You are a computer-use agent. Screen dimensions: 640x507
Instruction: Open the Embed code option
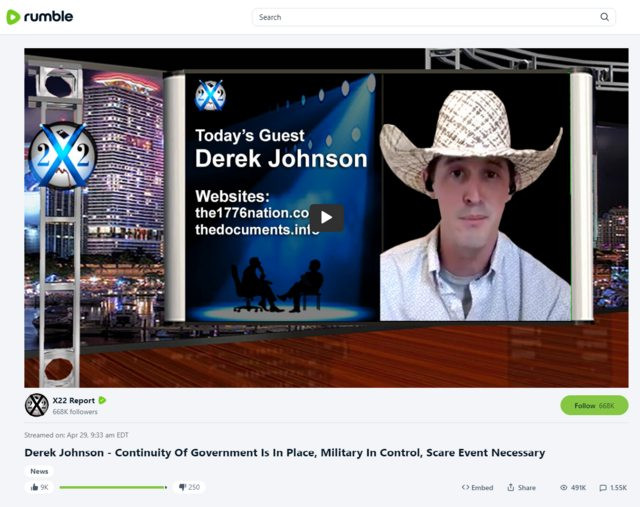[477, 487]
